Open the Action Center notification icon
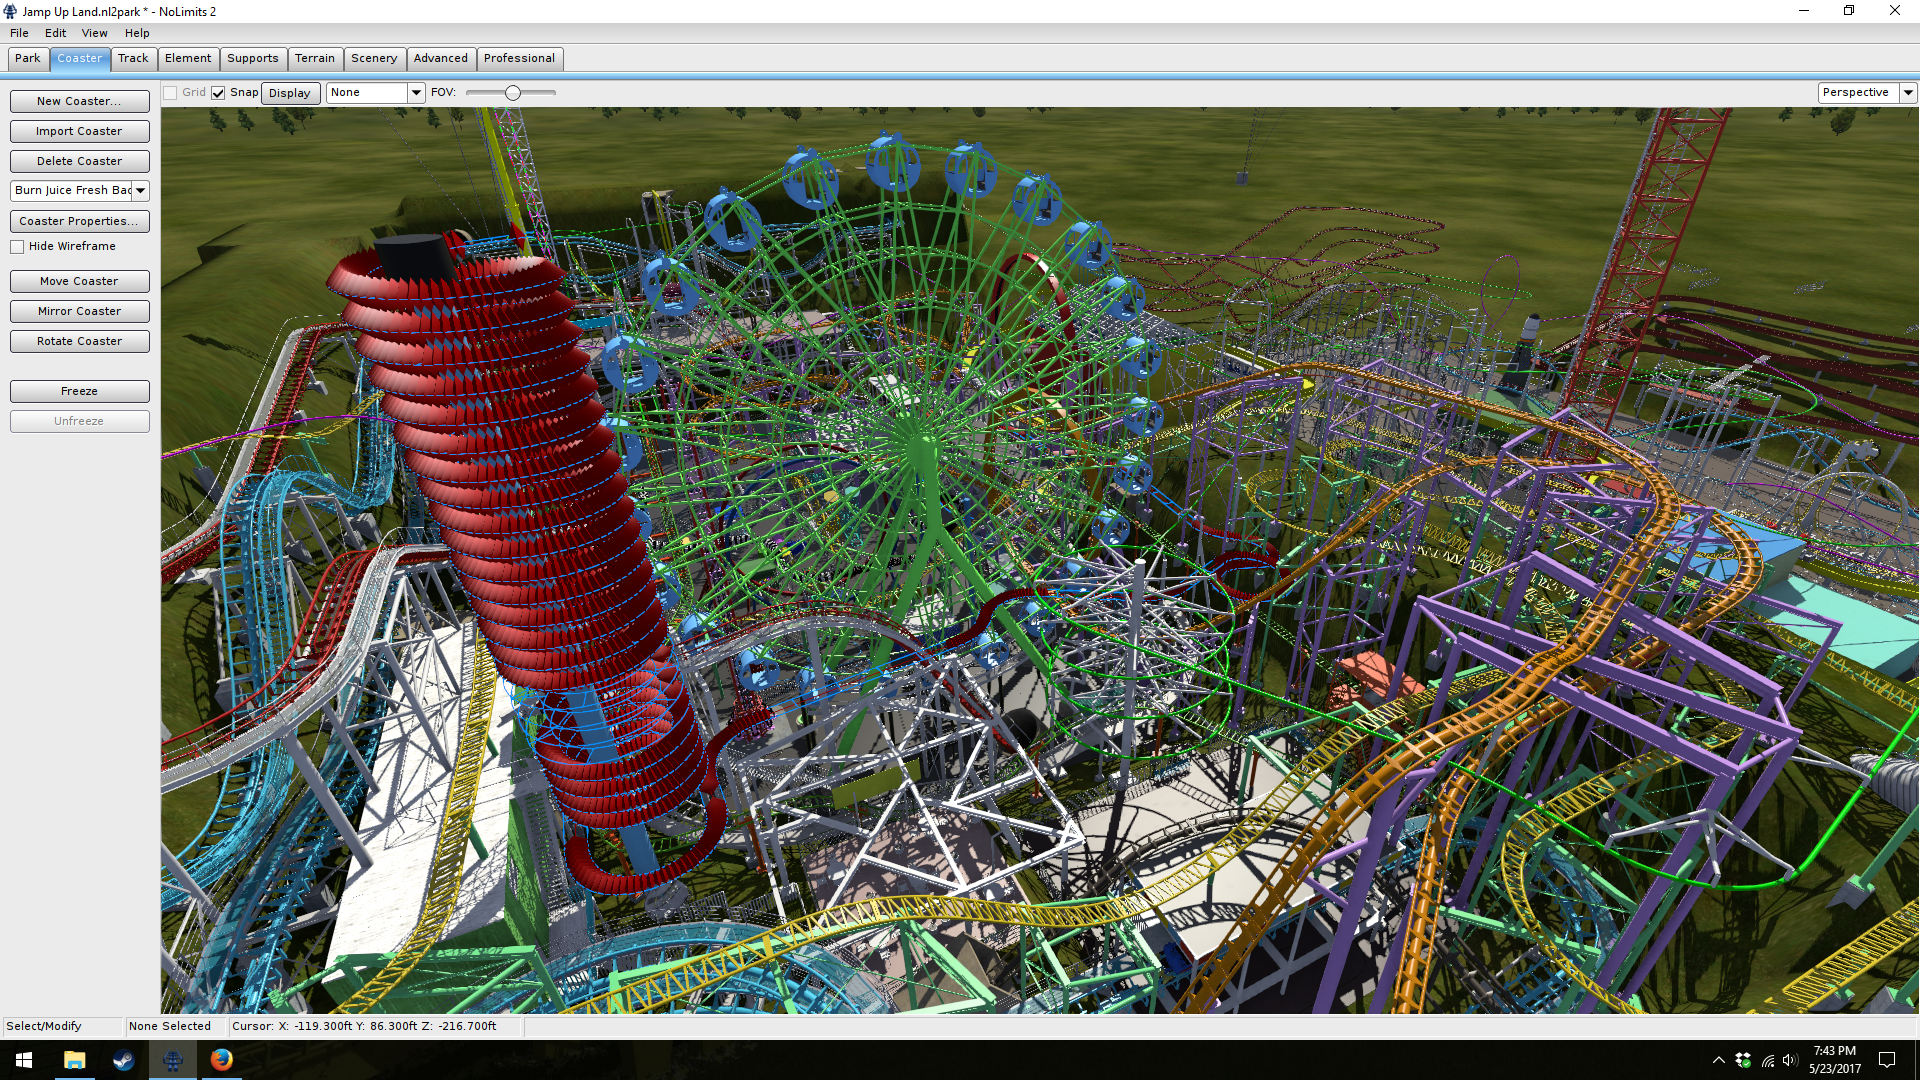 coord(1887,1060)
